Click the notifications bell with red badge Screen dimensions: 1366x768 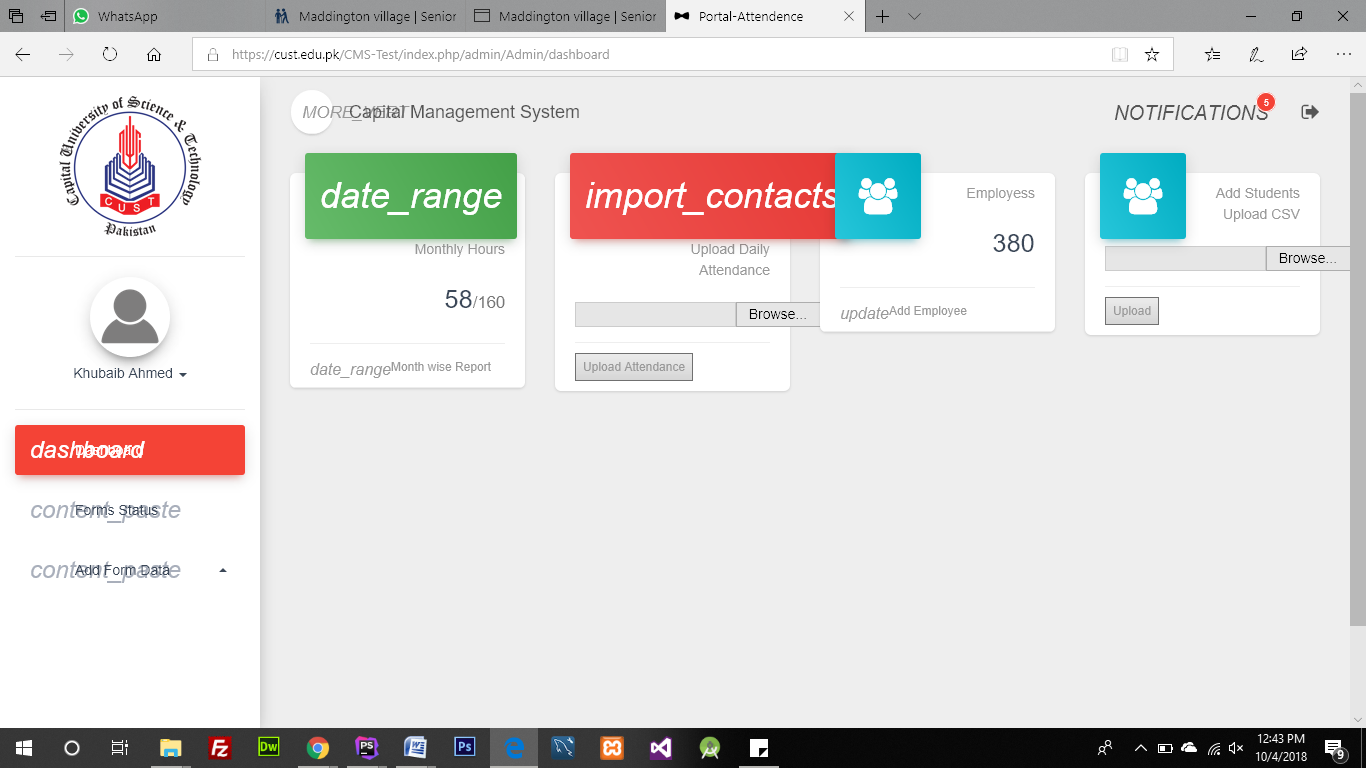point(1192,113)
